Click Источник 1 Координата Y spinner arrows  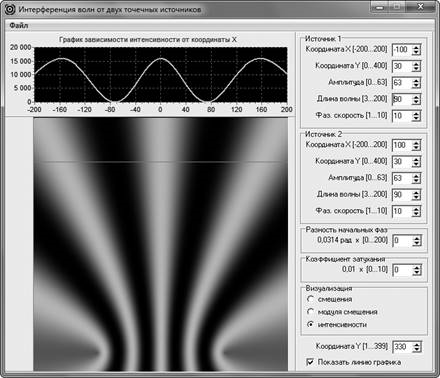pyautogui.click(x=416, y=66)
